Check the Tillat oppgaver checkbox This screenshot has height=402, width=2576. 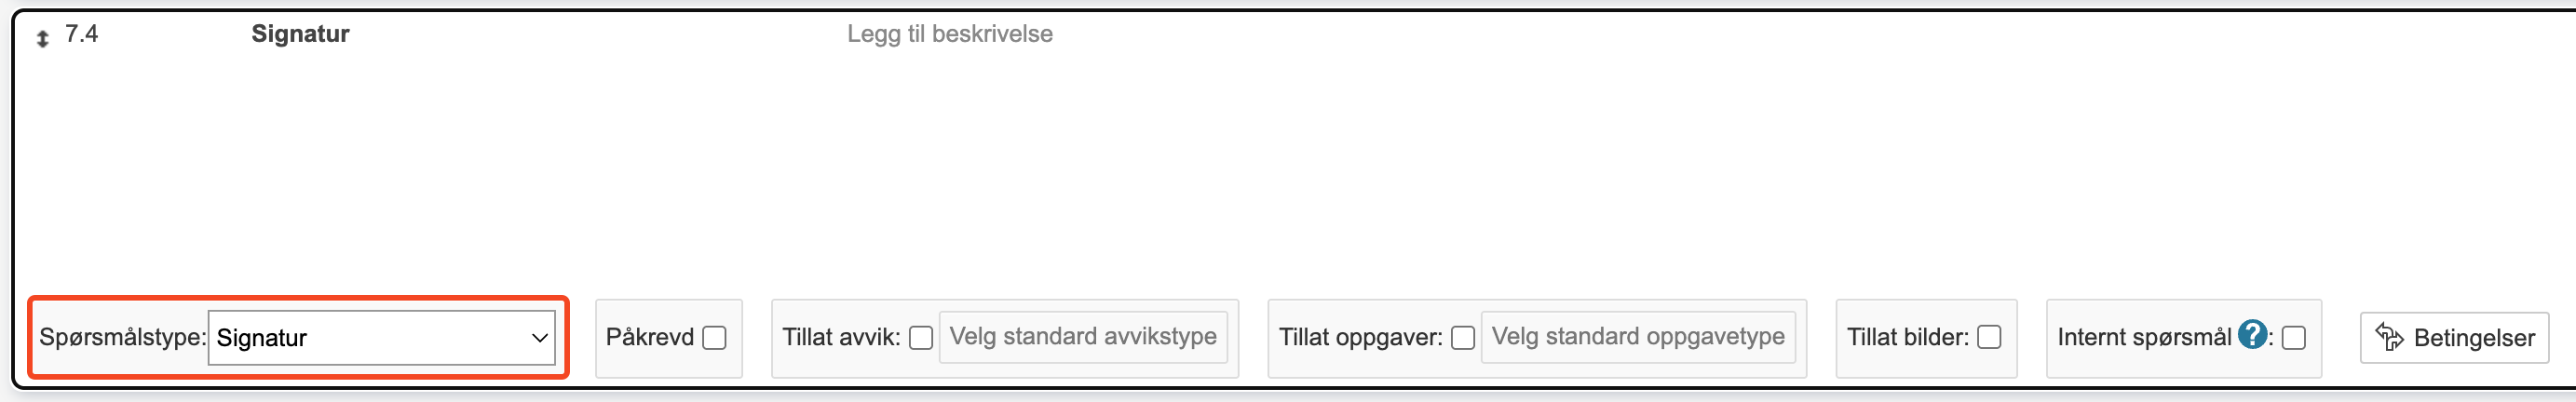point(1463,338)
